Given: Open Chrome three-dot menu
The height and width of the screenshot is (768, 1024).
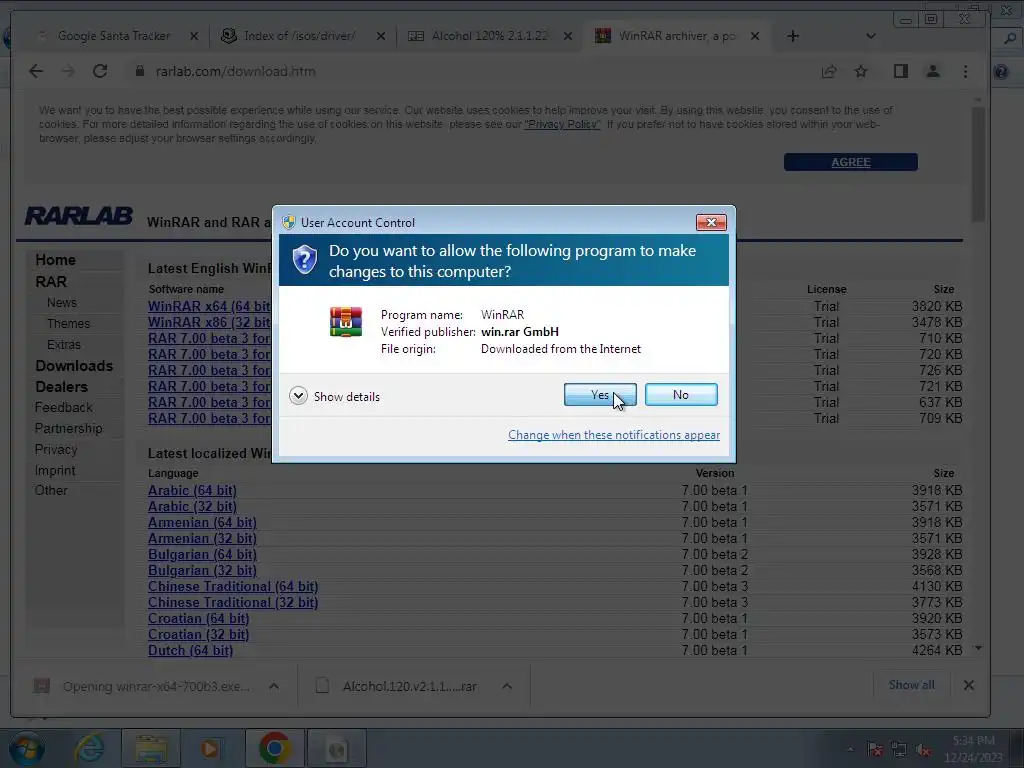Looking at the screenshot, I should 965,71.
